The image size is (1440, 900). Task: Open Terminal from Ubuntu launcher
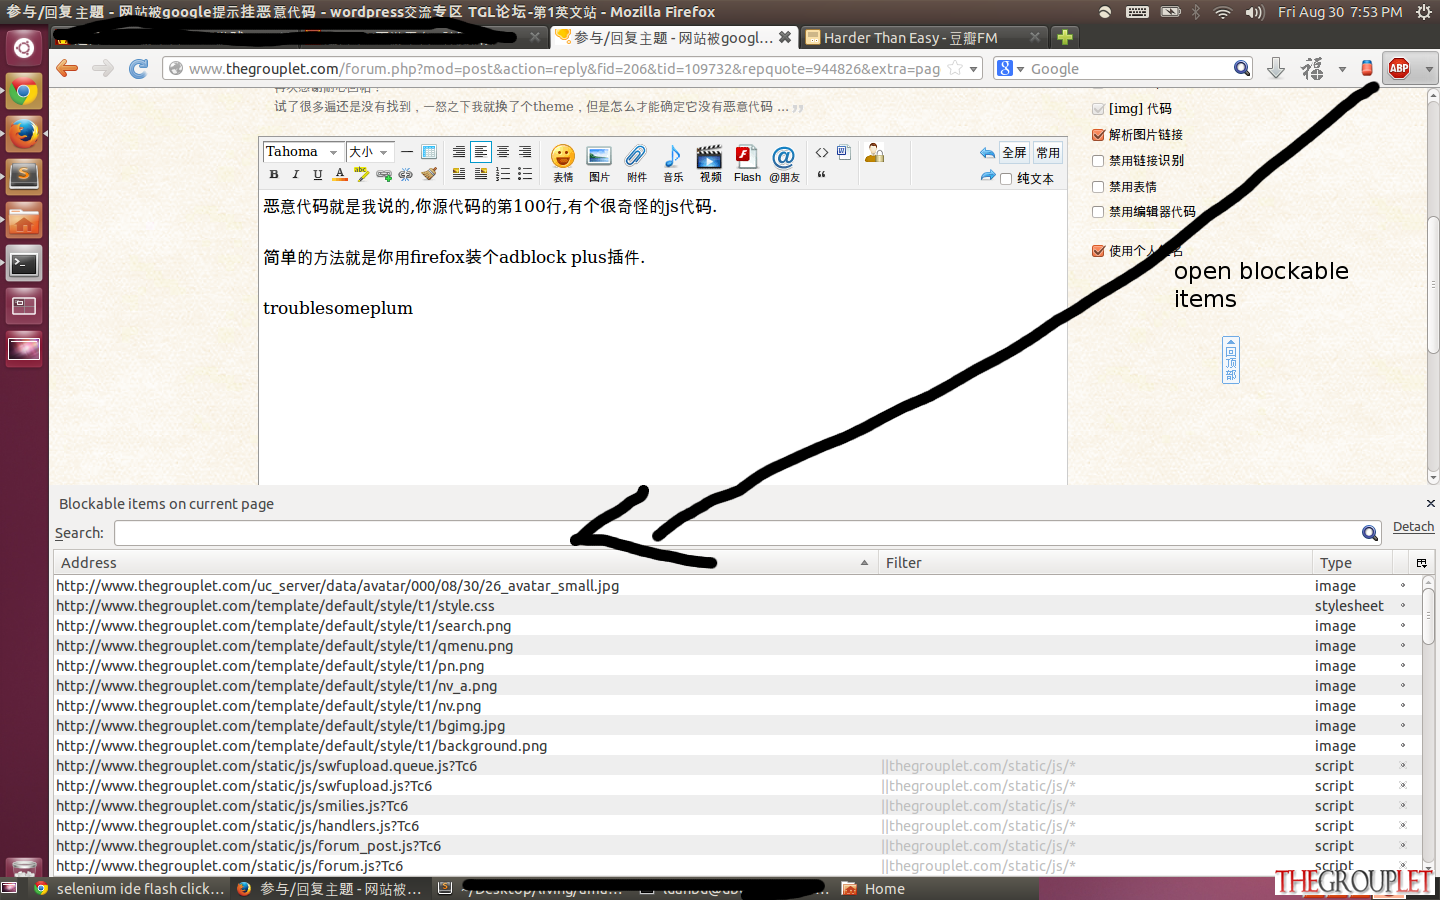[24, 264]
